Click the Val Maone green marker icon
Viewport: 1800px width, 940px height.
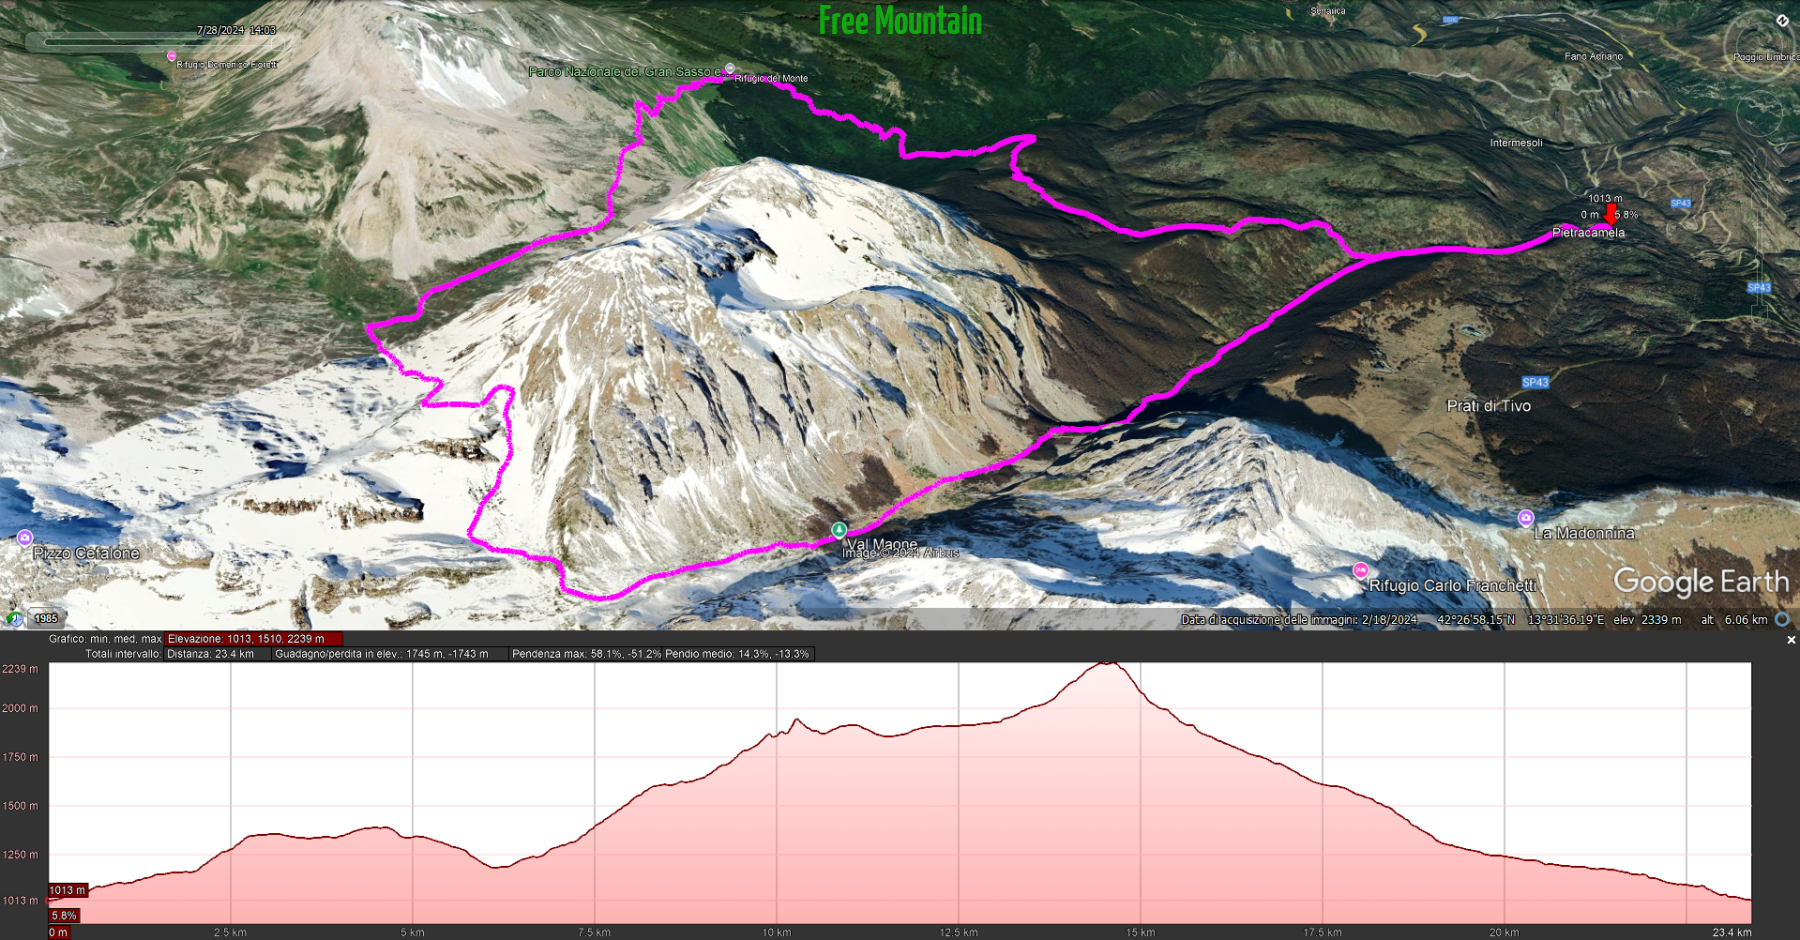(839, 530)
